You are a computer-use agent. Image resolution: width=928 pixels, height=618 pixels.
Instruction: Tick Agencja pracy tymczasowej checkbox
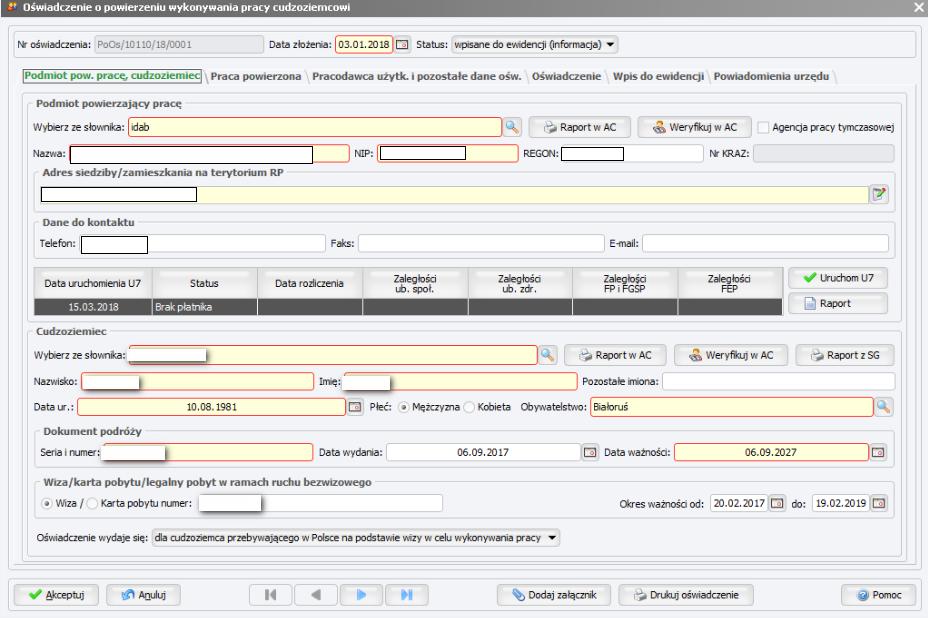tap(763, 127)
